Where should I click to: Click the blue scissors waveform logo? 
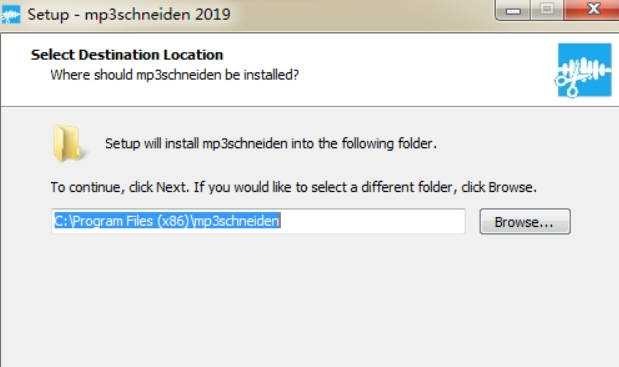point(584,70)
